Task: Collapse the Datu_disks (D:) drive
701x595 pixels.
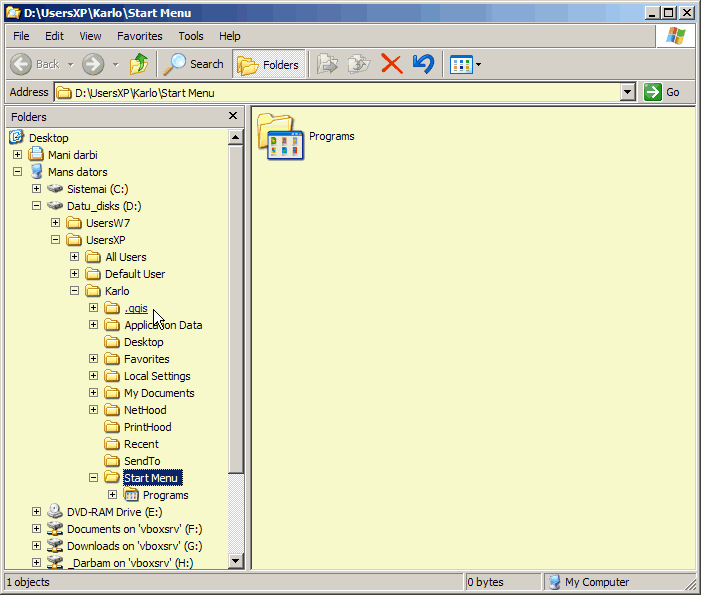Action: pos(37,206)
